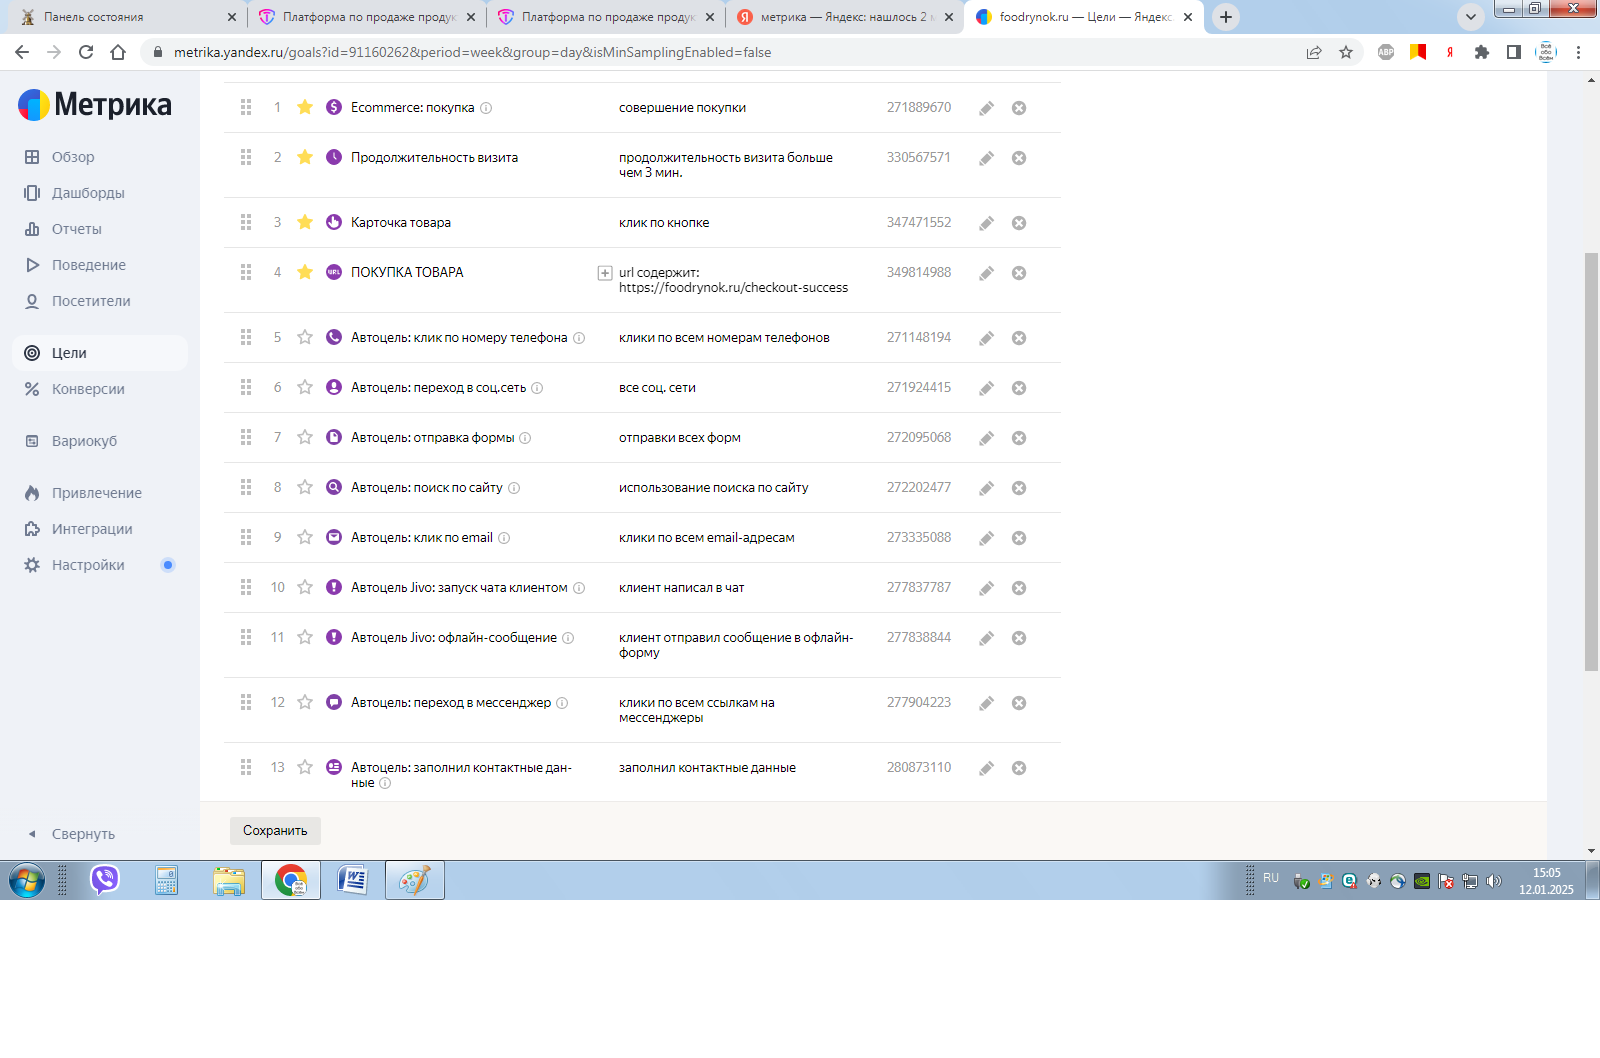1600x1058 pixels.
Task: Open the Windows Start menu
Action: [27, 881]
